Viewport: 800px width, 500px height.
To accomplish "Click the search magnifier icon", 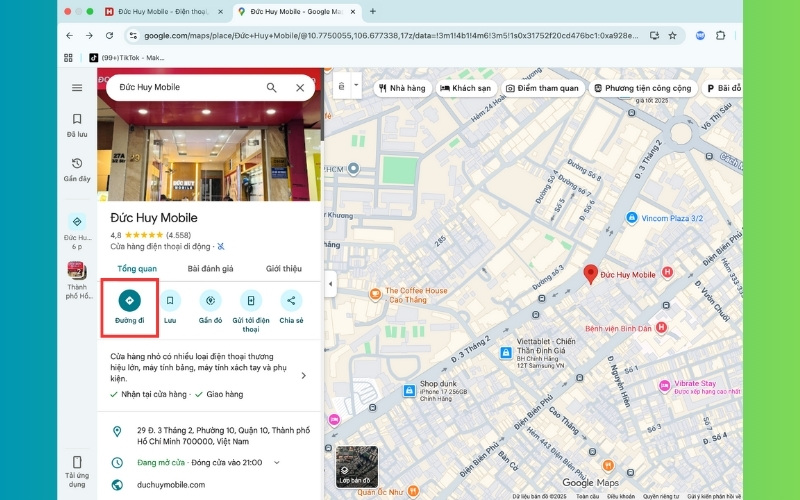I will 271,88.
